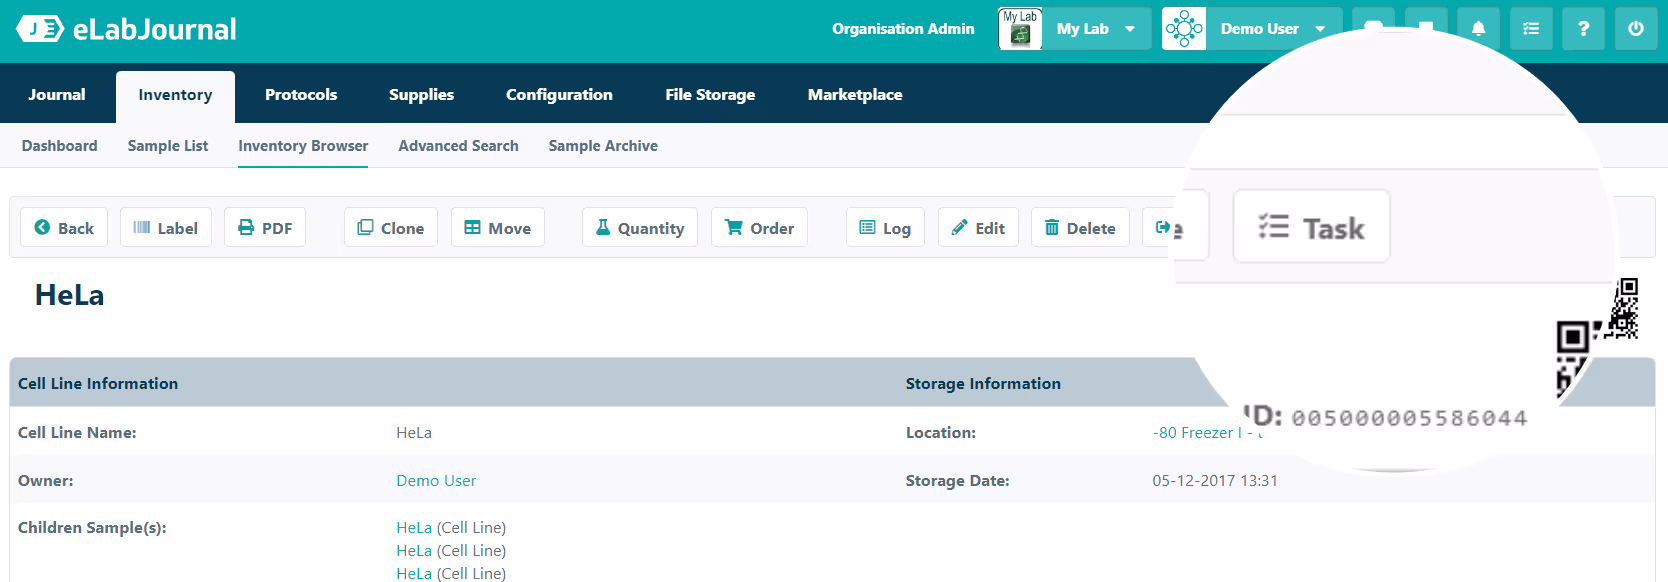Open Advanced Search

pyautogui.click(x=458, y=146)
